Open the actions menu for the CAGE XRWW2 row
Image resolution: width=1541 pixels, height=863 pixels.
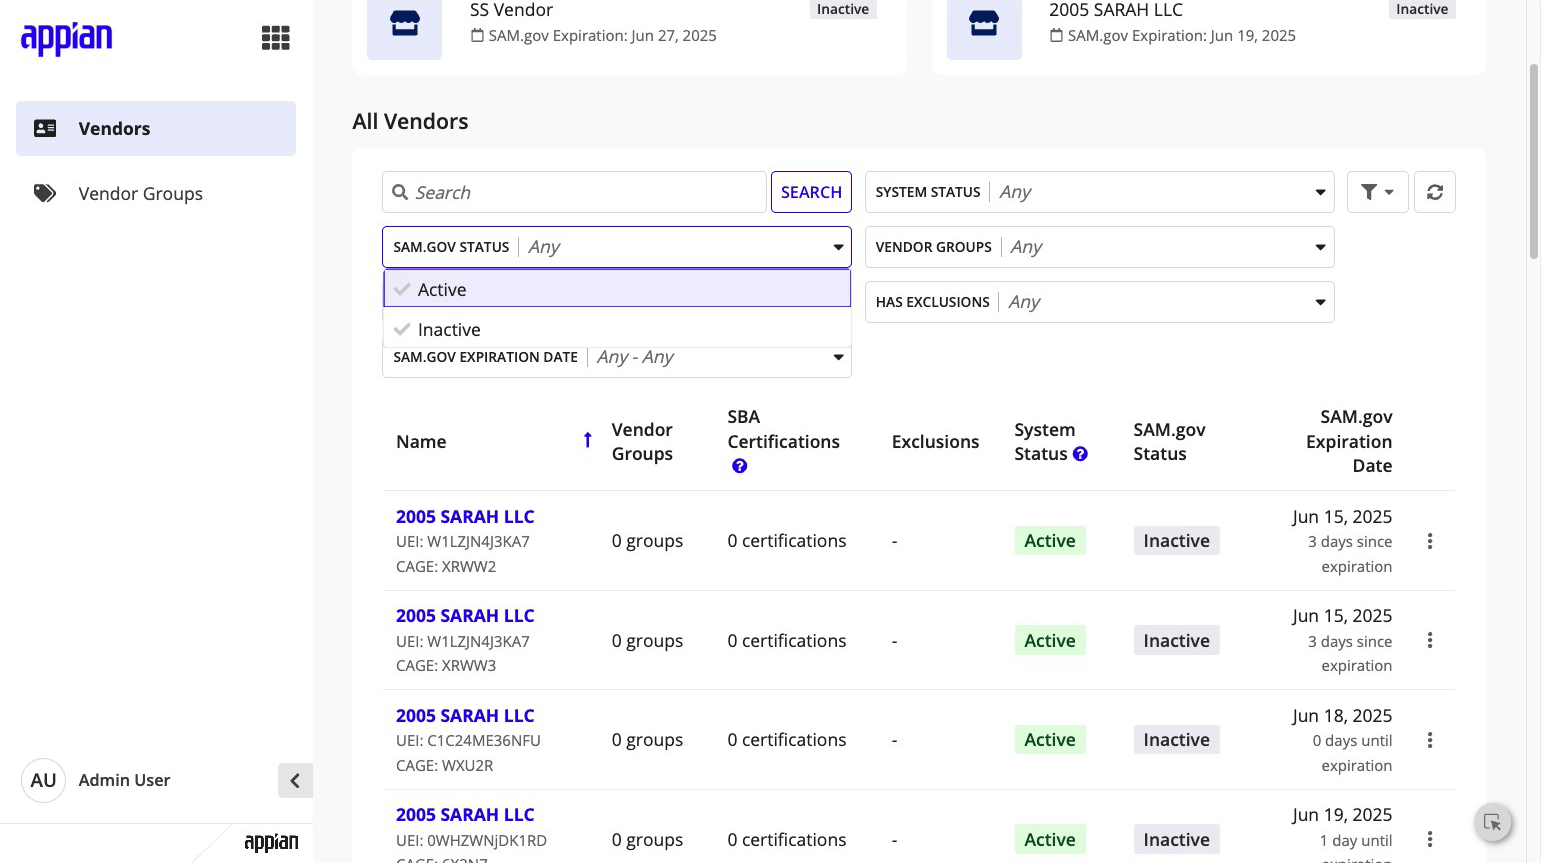1430,541
